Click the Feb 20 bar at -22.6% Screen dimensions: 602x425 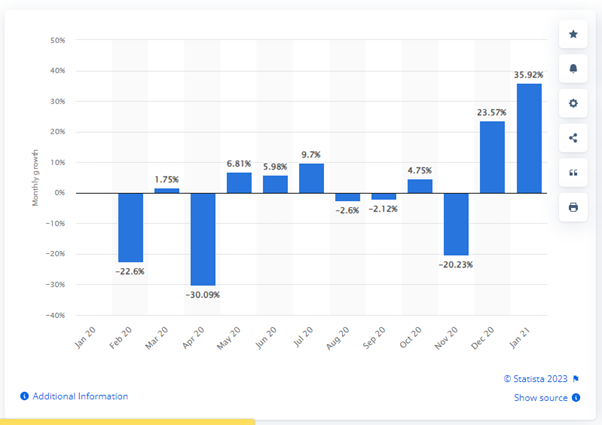click(x=131, y=228)
